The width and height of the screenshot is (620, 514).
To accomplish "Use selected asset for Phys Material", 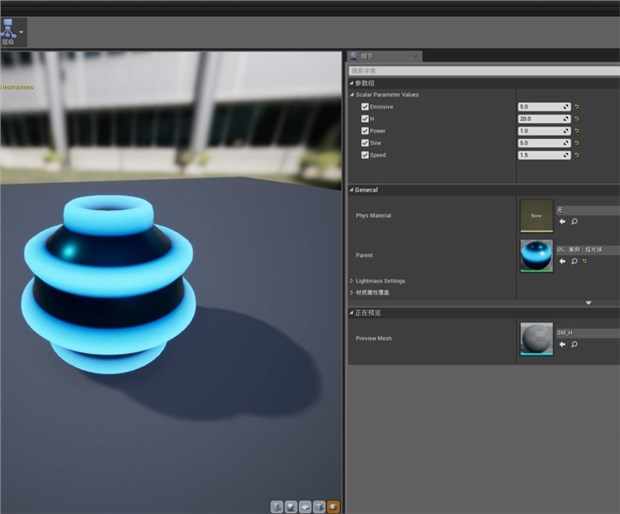I will tap(562, 221).
